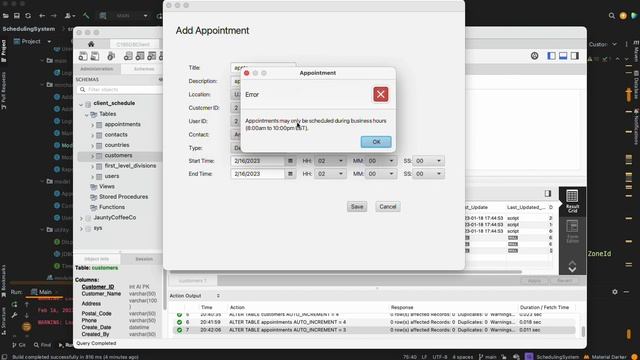Collapse client_schedule schema node
The height and width of the screenshot is (360, 640).
pyautogui.click(x=81, y=104)
